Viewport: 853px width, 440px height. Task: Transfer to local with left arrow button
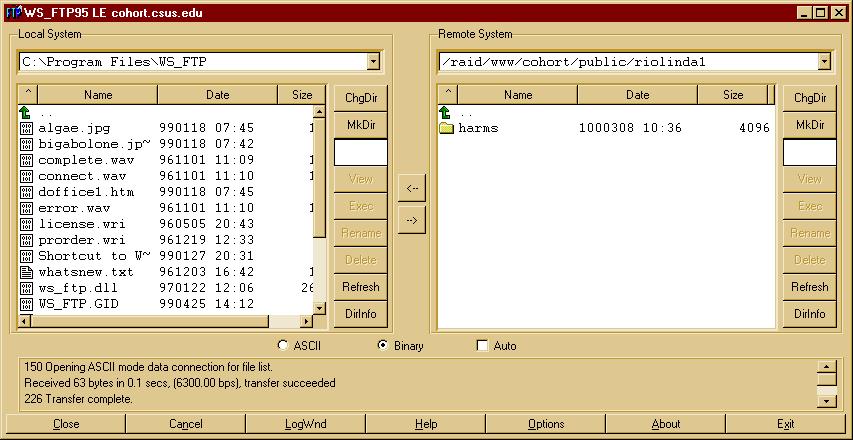tap(412, 188)
